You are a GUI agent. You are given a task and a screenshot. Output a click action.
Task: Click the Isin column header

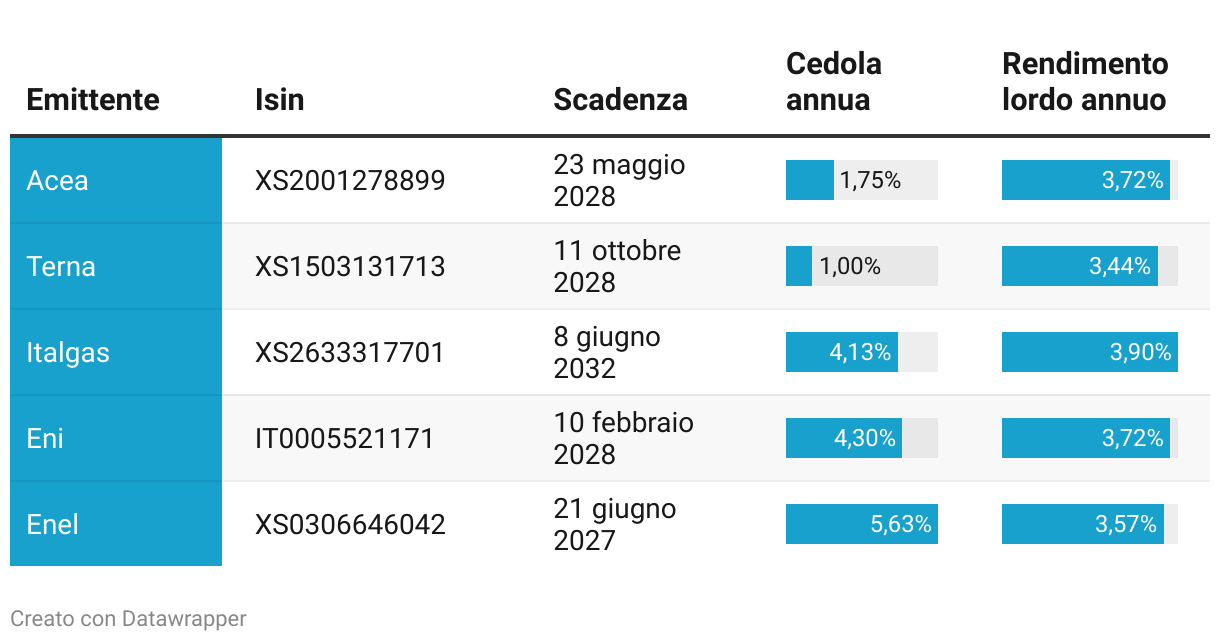280,100
